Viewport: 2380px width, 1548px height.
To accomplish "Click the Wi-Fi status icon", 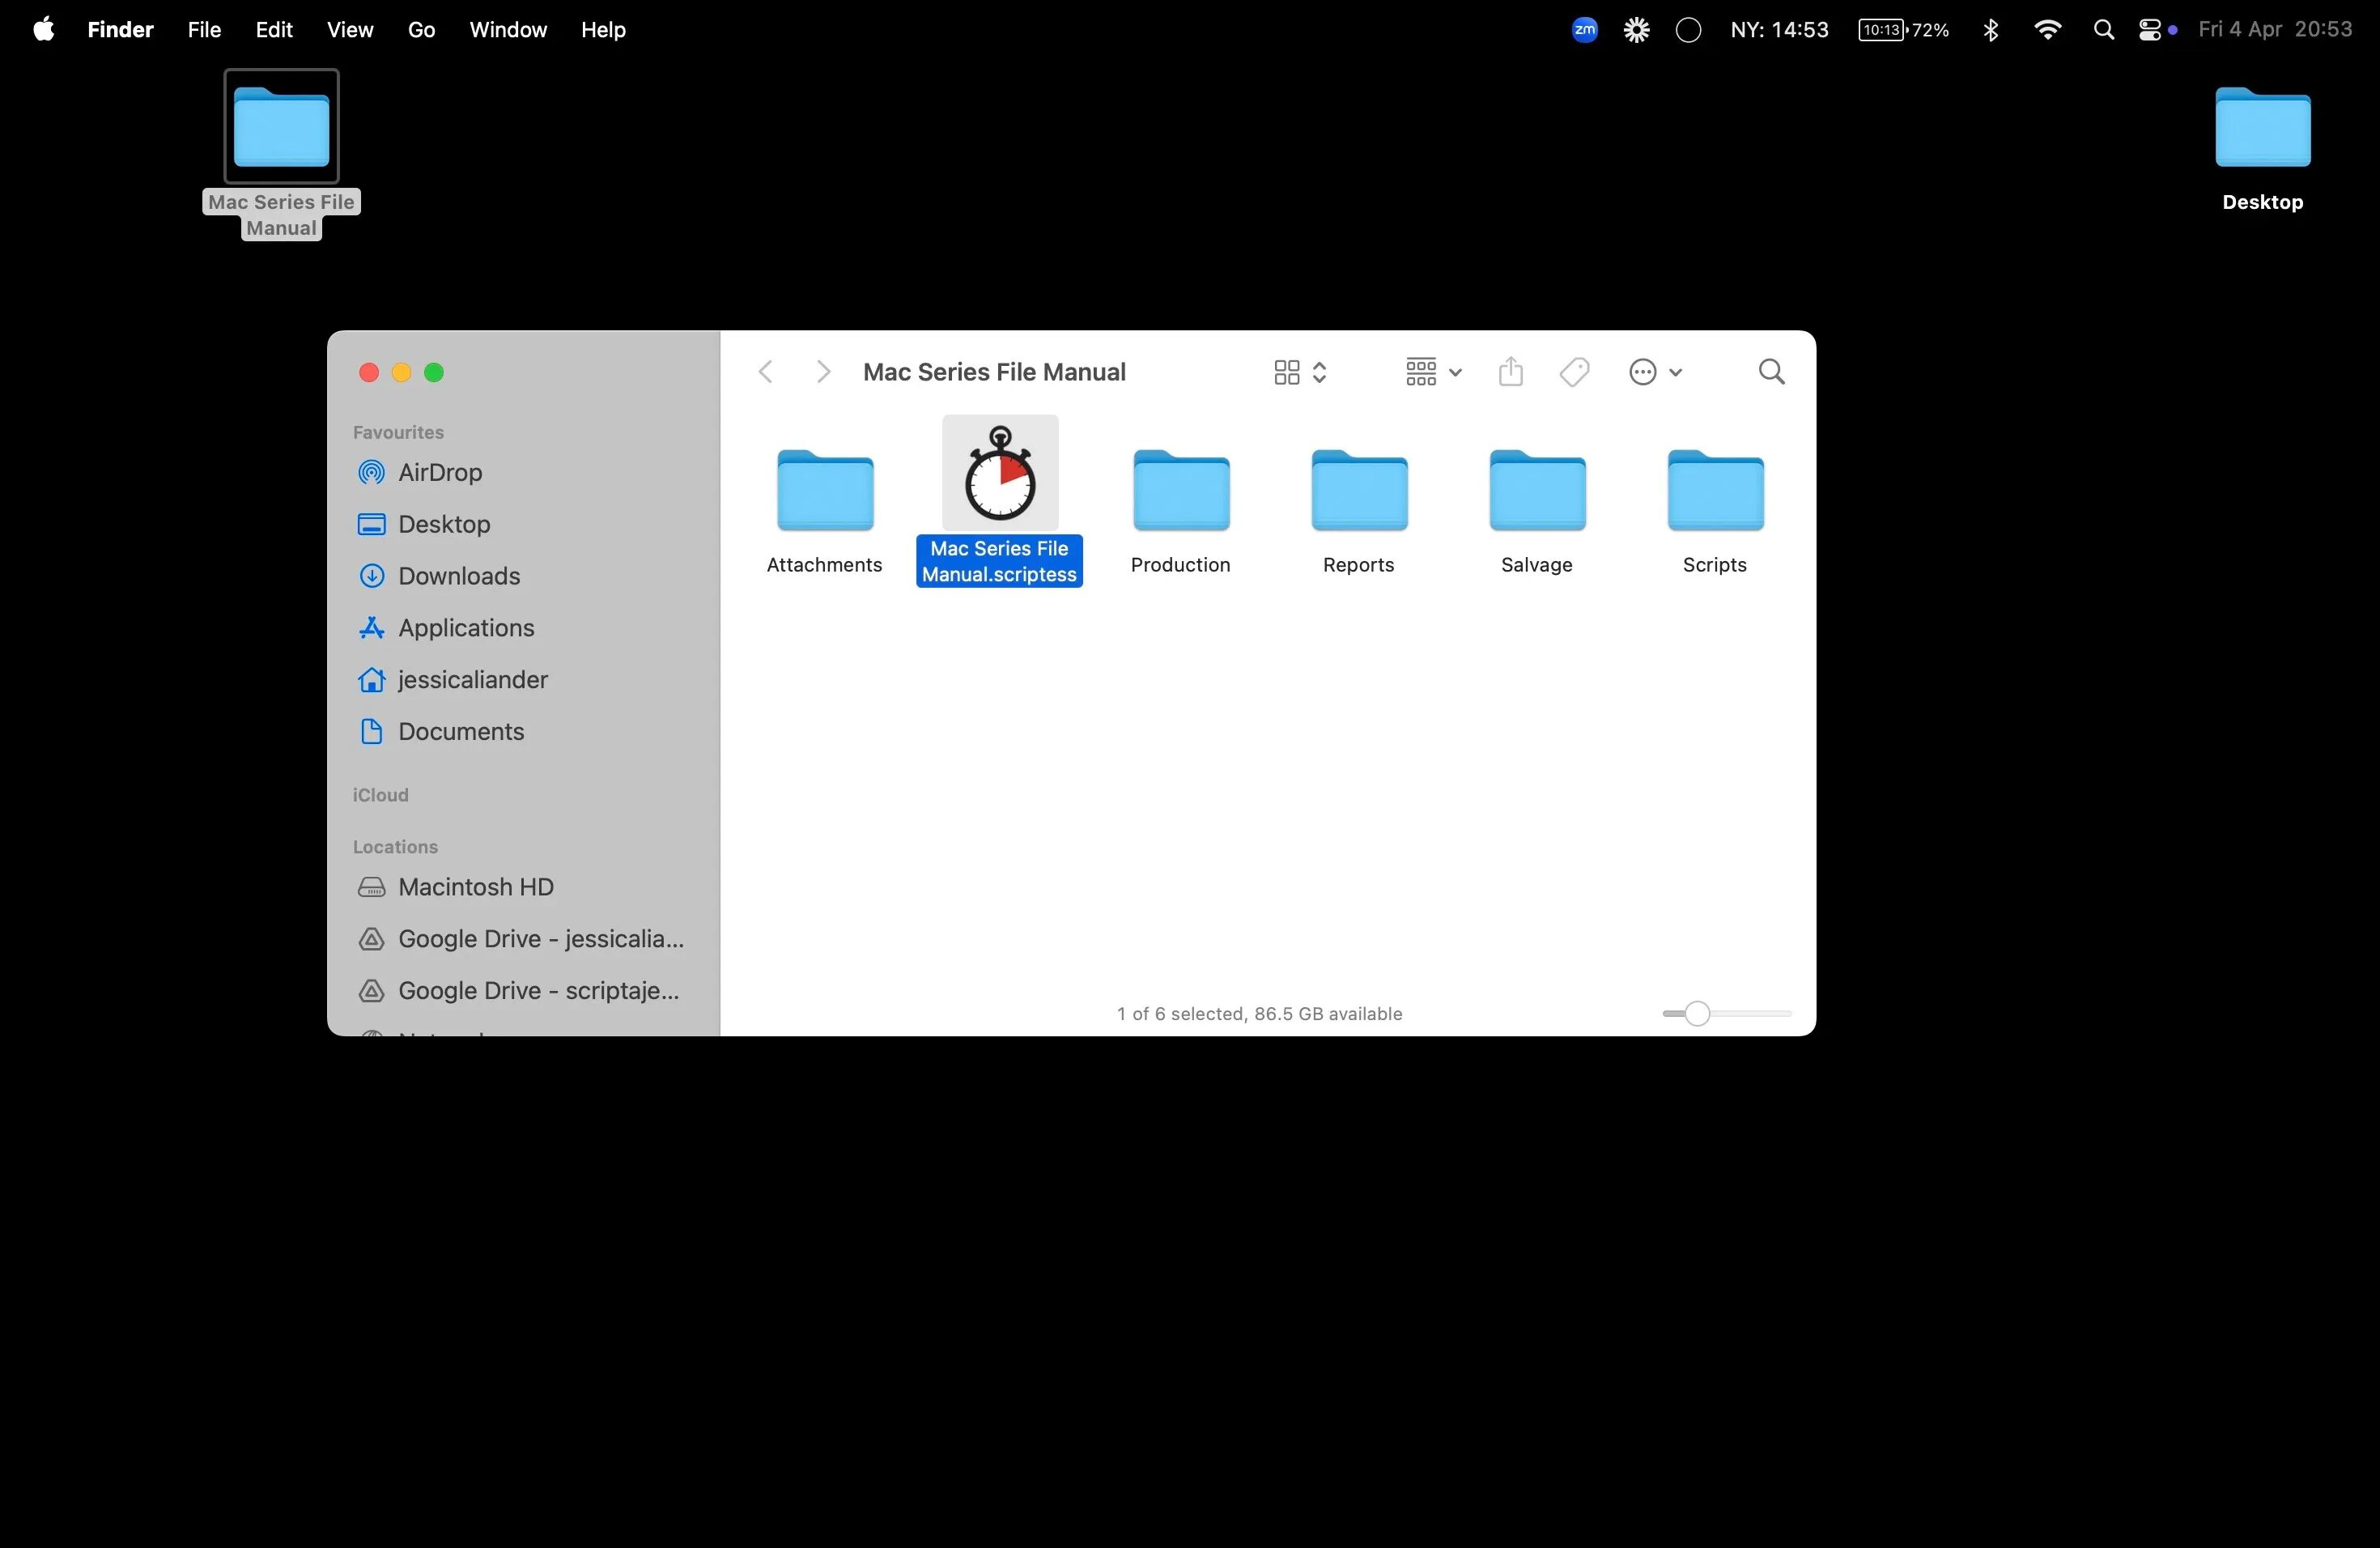I will point(2047,30).
